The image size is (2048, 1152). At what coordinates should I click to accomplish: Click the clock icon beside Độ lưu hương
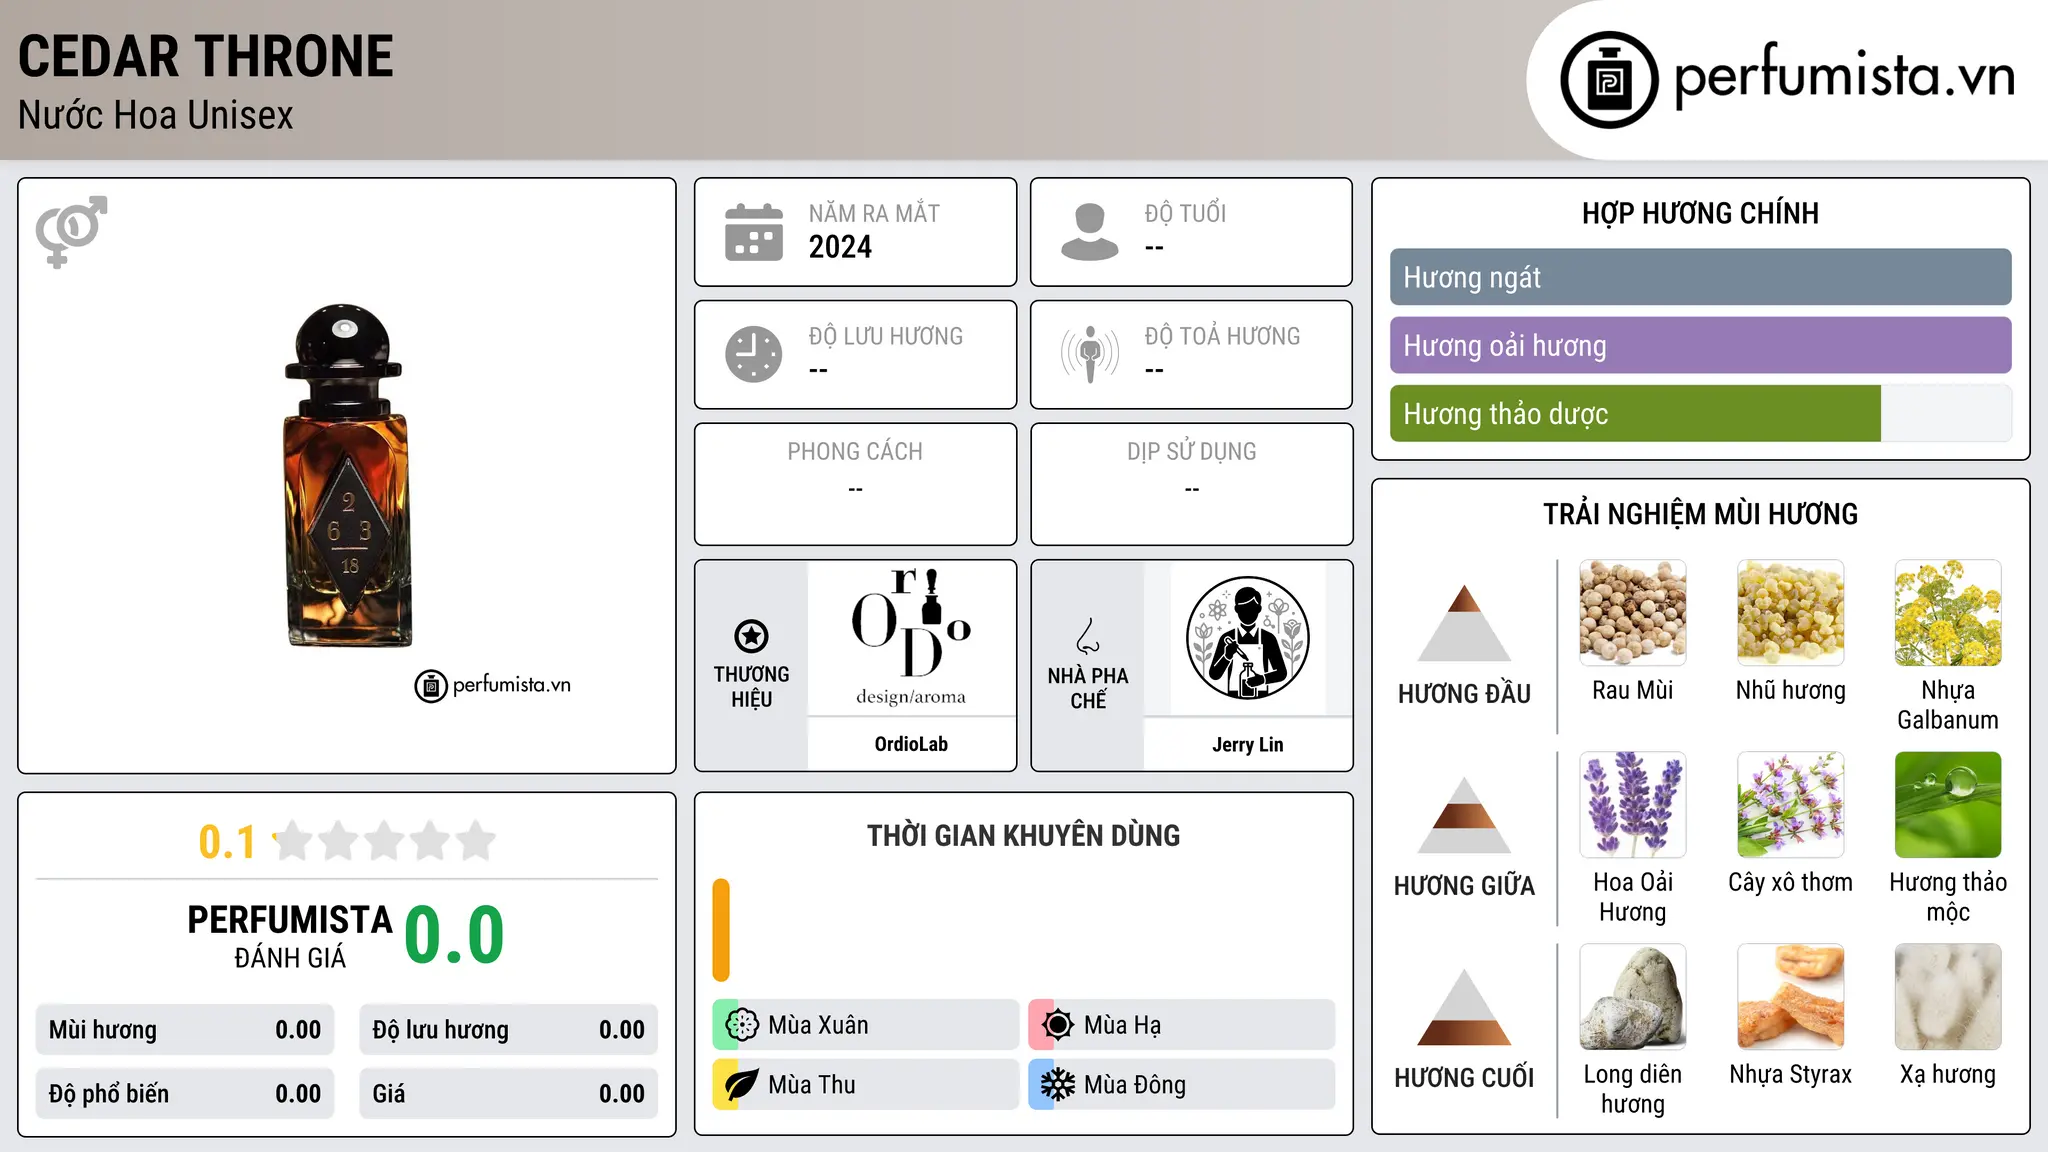point(754,354)
